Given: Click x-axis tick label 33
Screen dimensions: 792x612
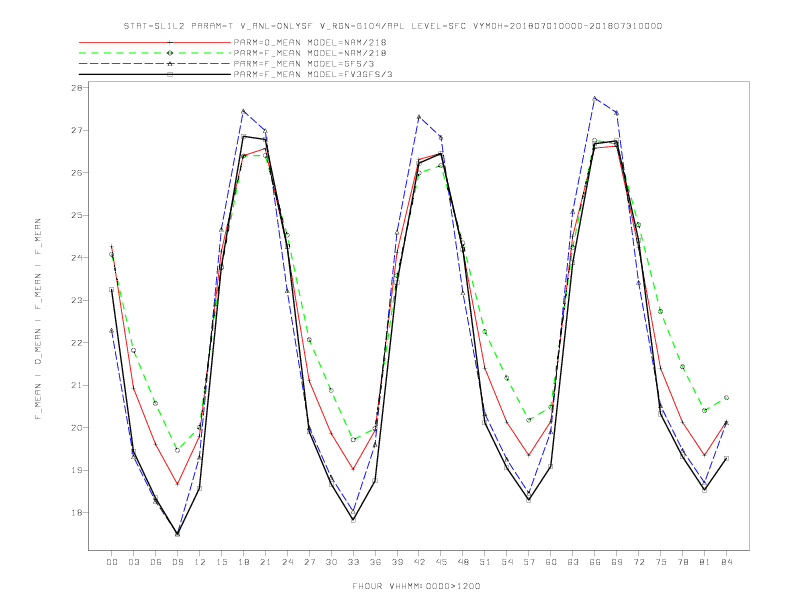Looking at the screenshot, I should point(353,562).
